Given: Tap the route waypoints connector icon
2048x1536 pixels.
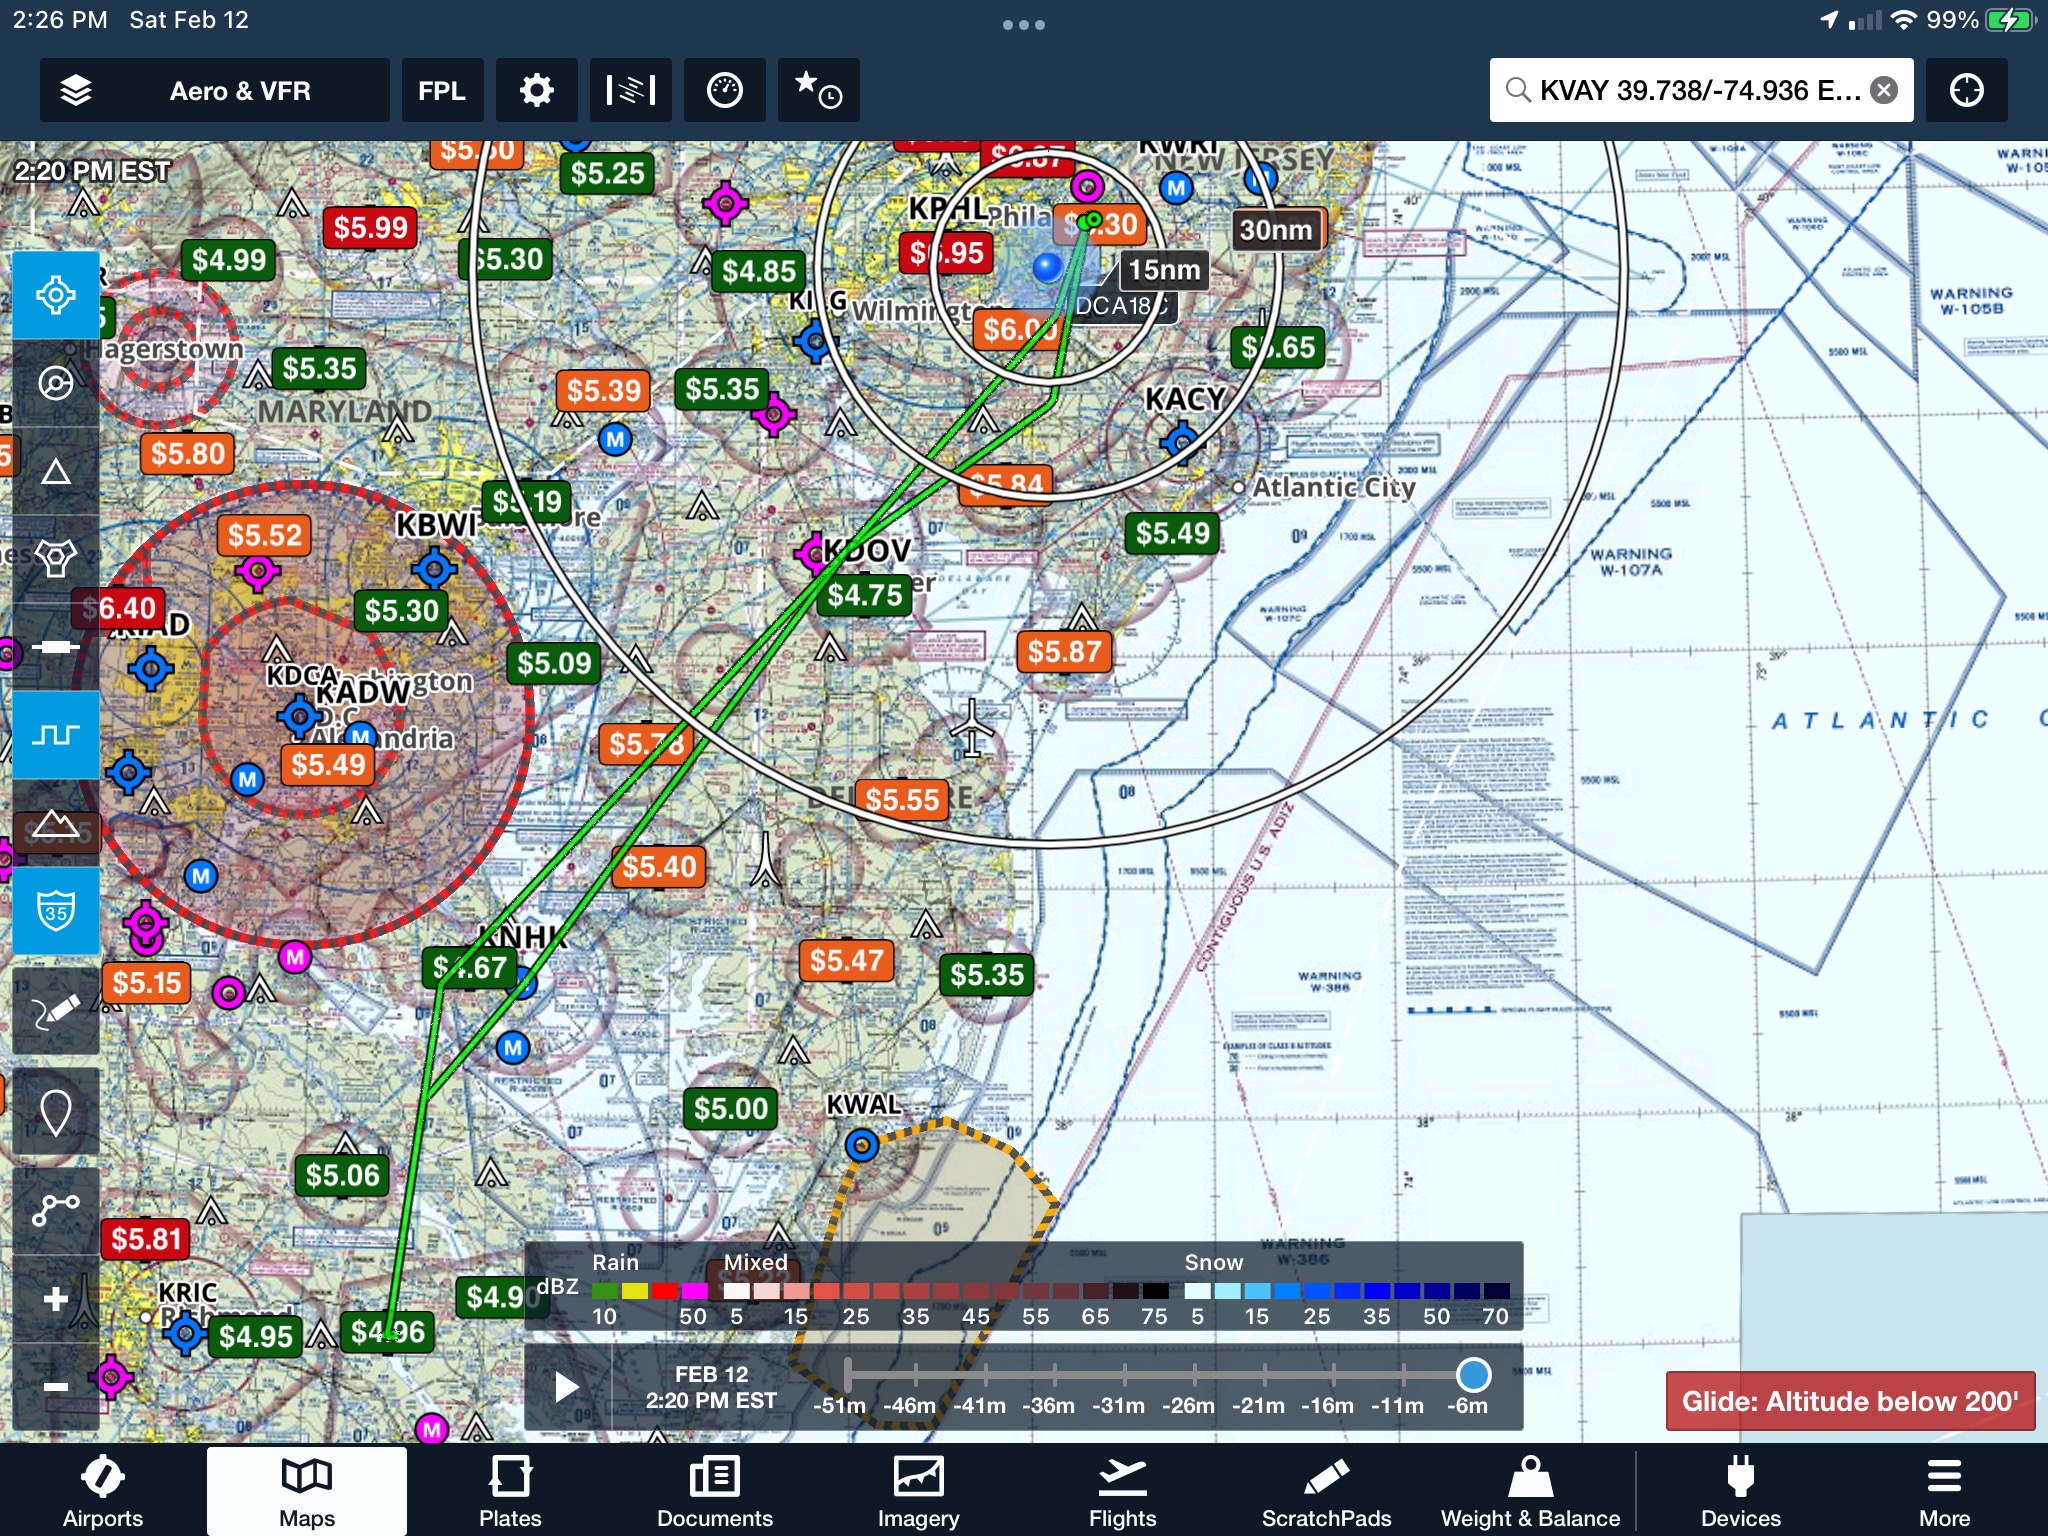Looking at the screenshot, I should pyautogui.click(x=56, y=1209).
